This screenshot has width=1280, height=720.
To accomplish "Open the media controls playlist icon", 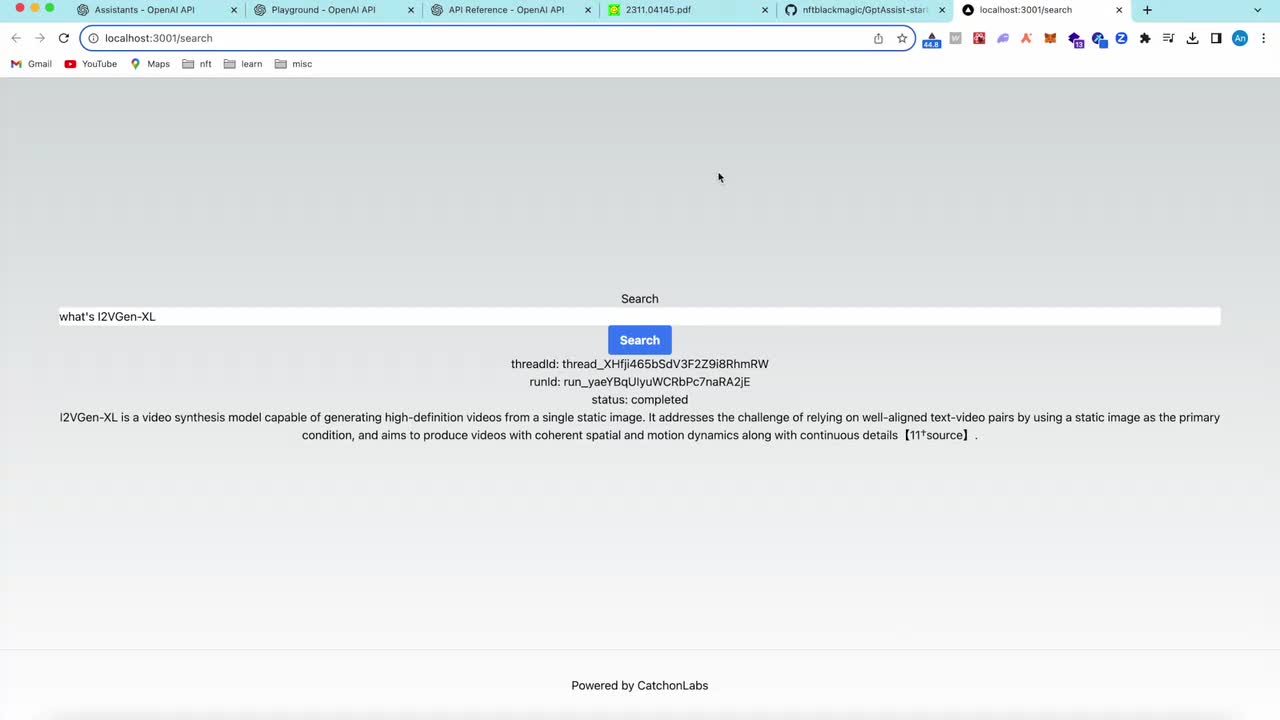I will 1168,38.
